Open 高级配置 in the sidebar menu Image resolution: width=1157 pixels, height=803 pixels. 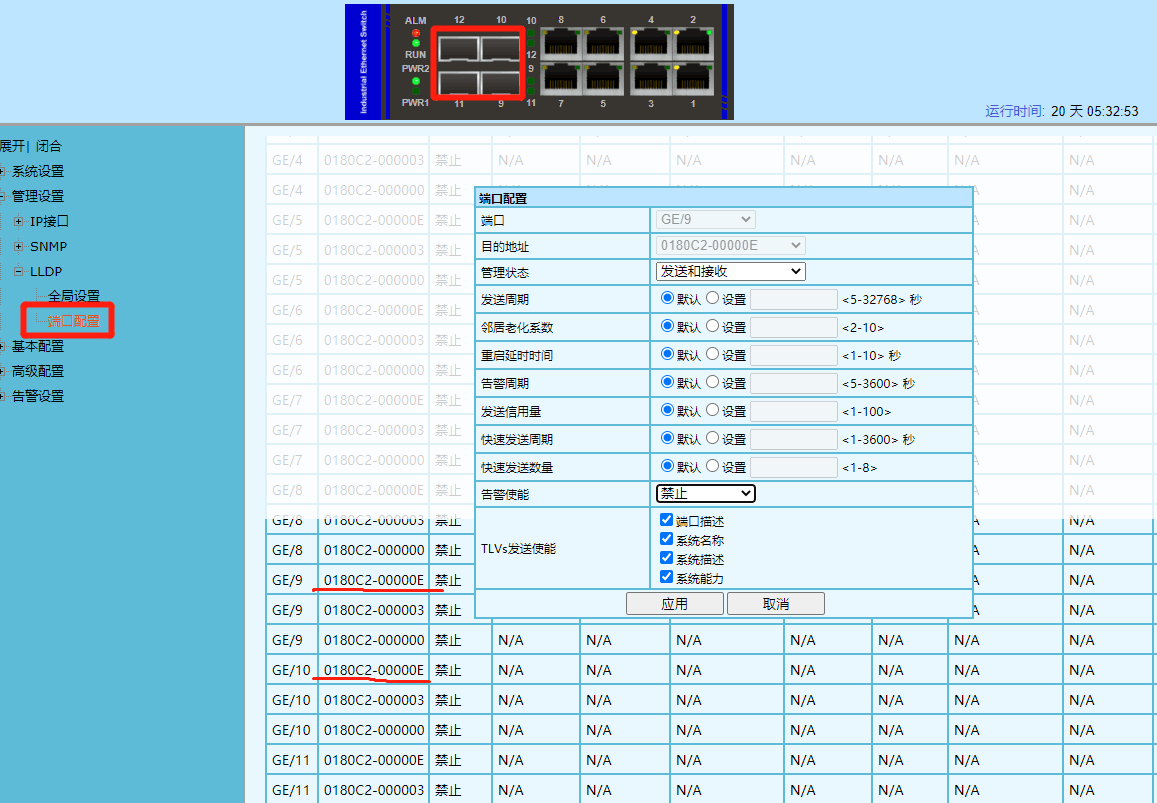click(38, 371)
